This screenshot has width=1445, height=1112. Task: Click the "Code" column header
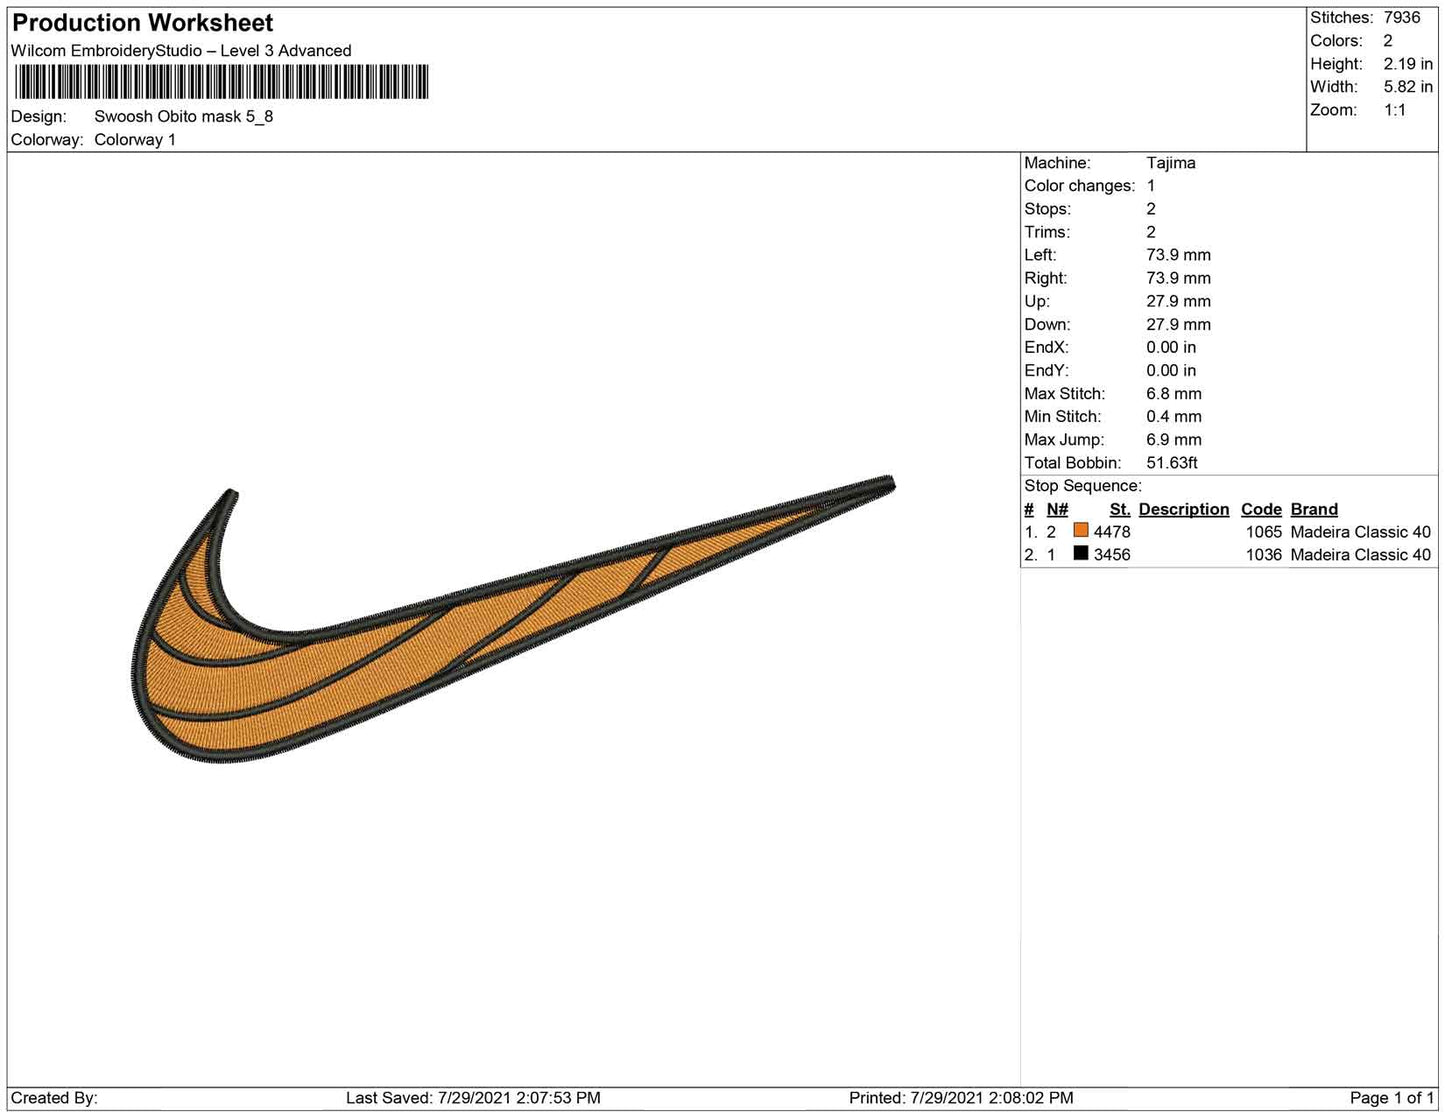coord(1261,509)
